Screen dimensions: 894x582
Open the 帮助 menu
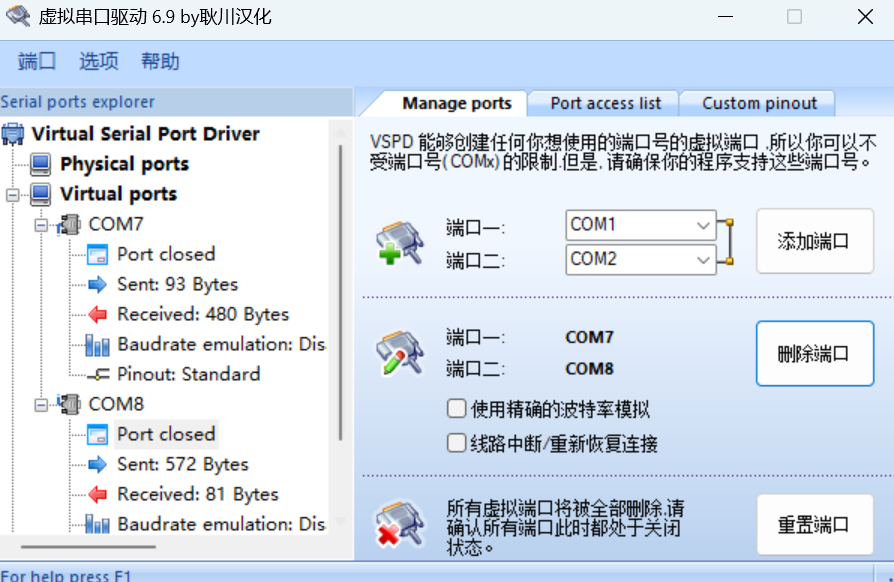click(160, 61)
